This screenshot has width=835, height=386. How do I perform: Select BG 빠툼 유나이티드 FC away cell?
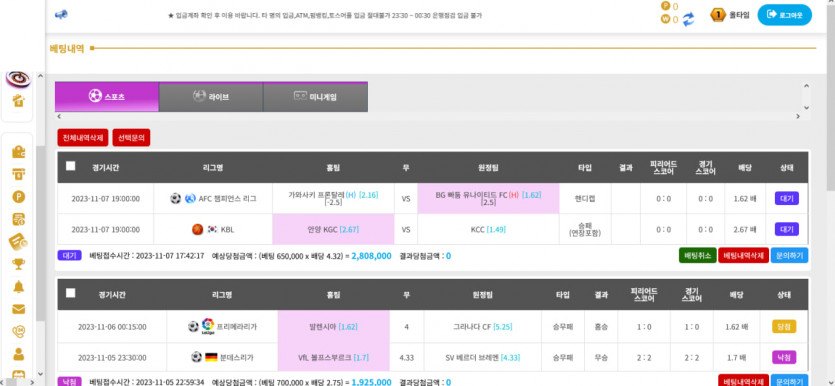point(488,199)
